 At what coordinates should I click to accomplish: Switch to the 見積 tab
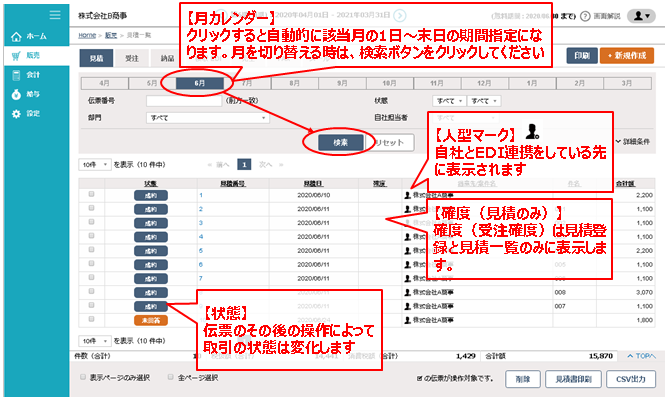coord(97,58)
